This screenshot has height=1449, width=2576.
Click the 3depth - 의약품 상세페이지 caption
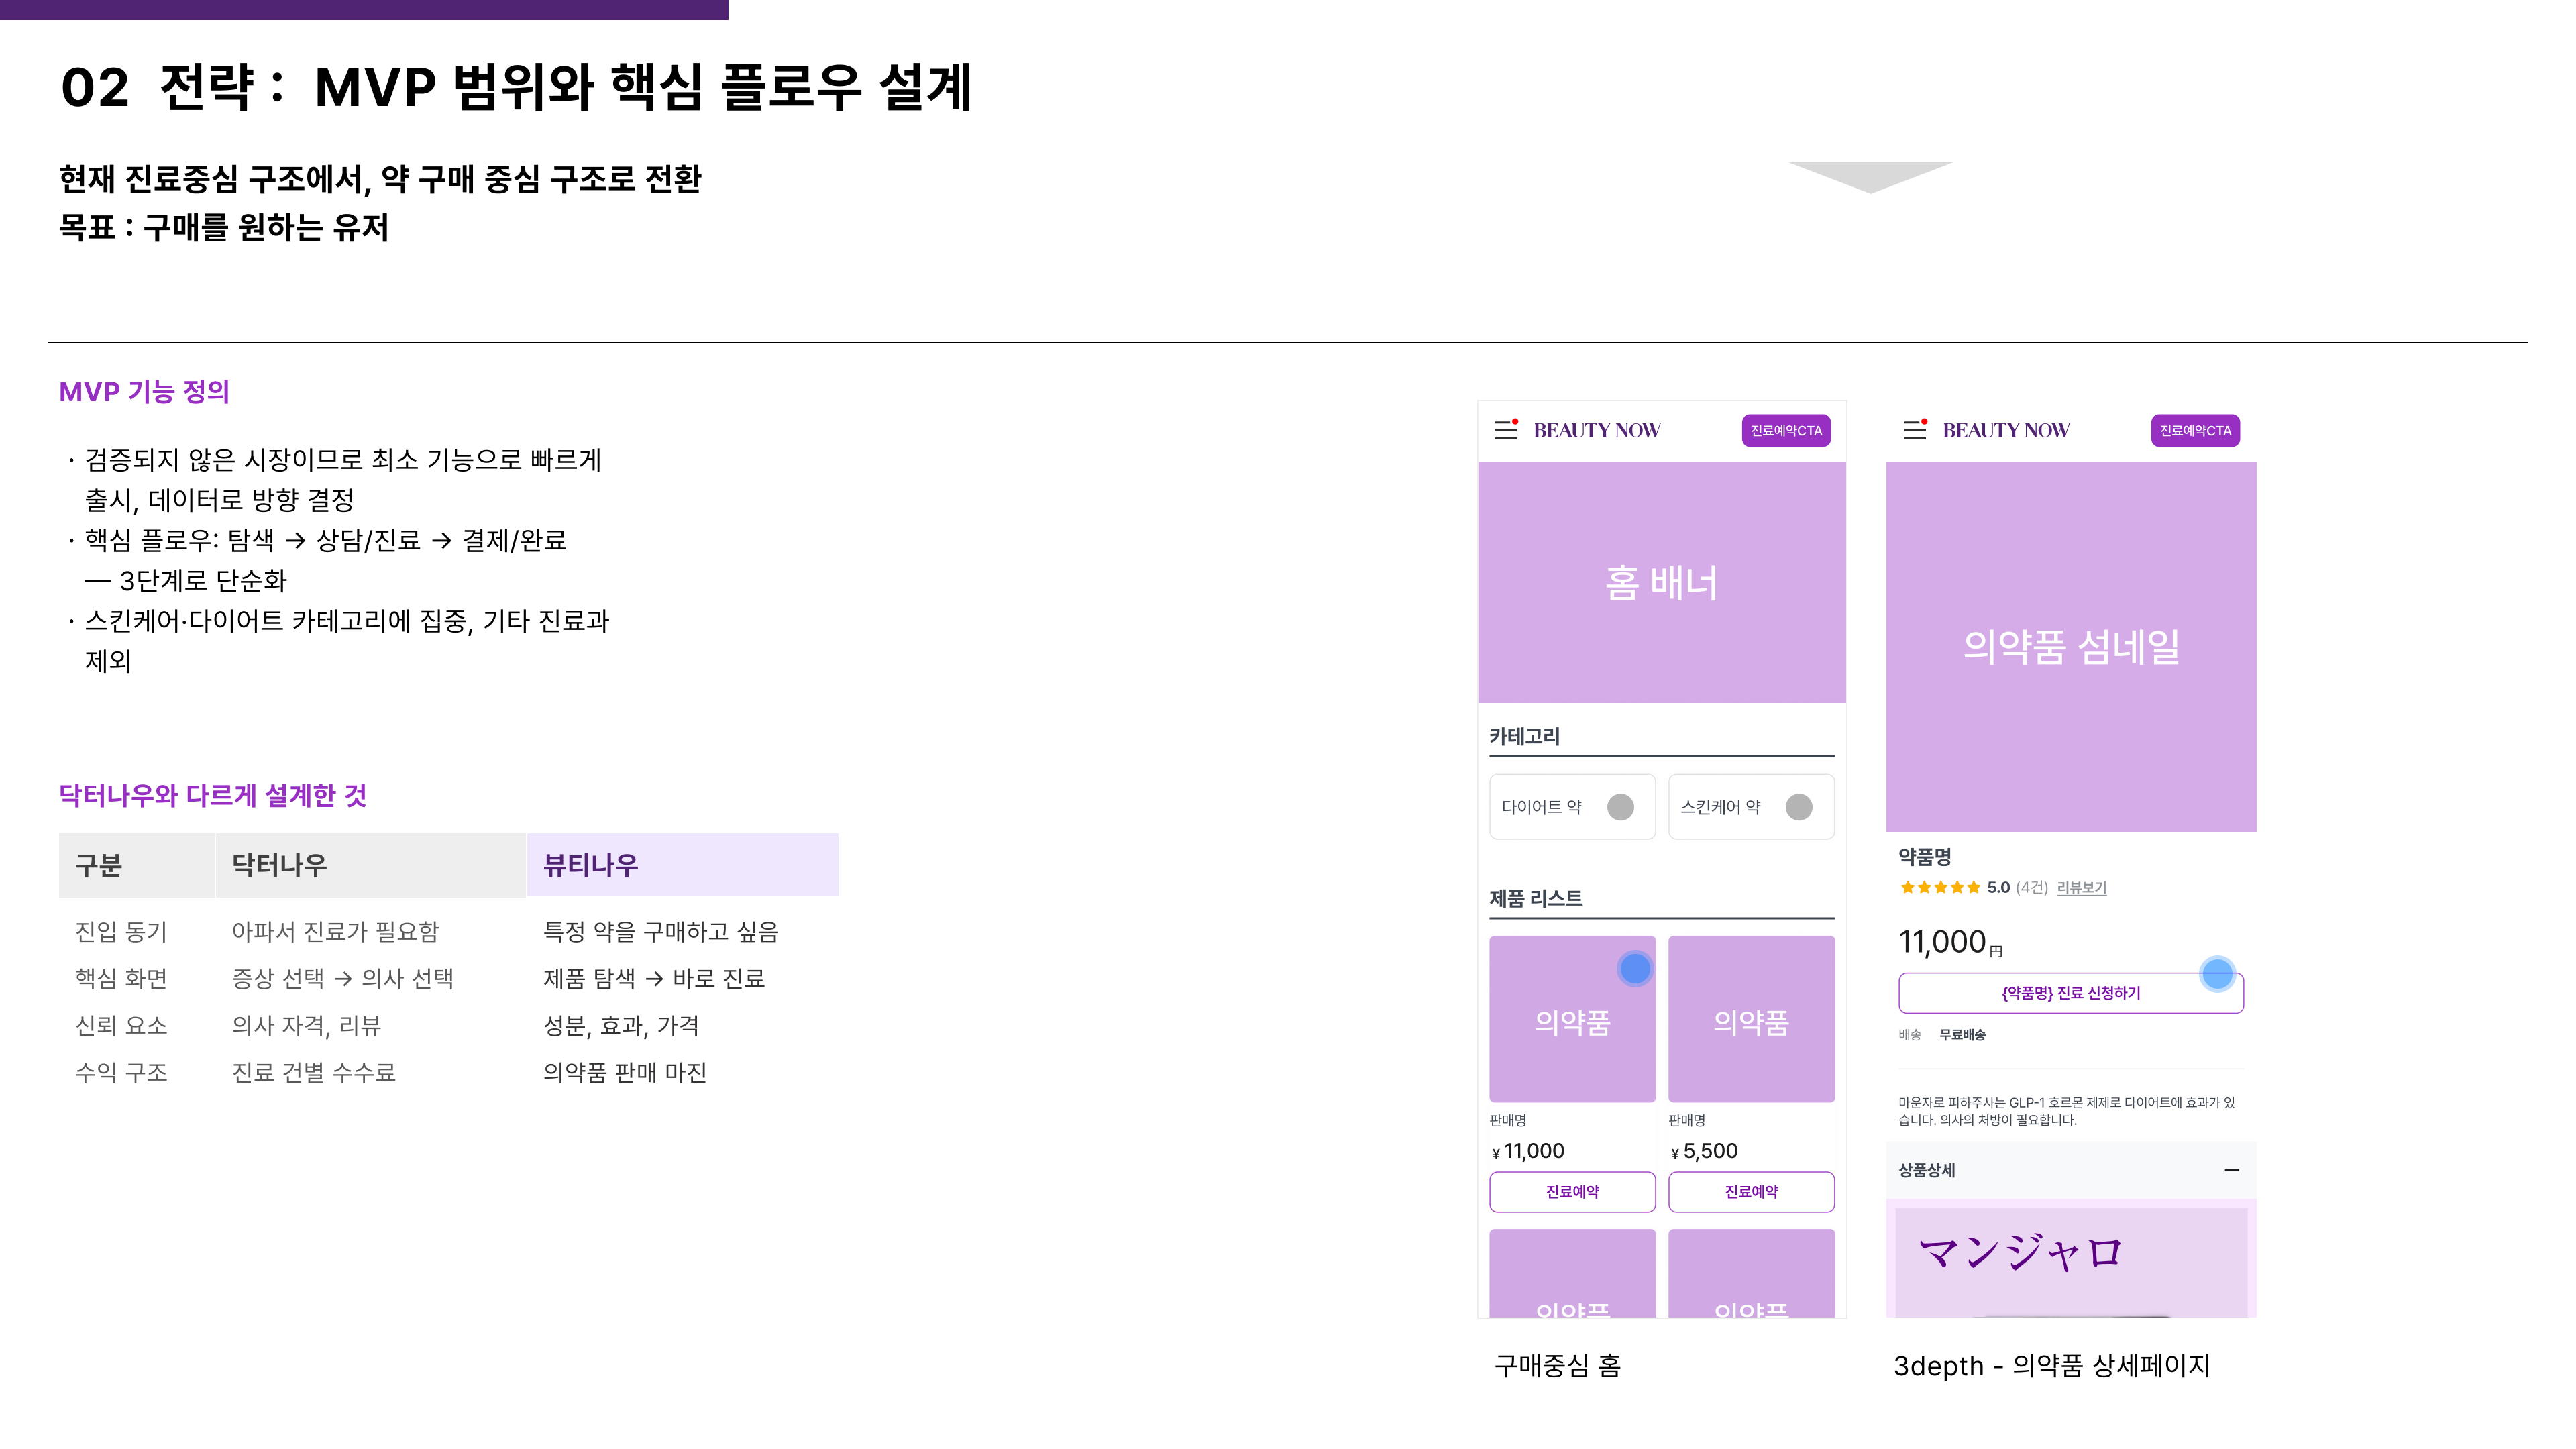(x=2052, y=1366)
